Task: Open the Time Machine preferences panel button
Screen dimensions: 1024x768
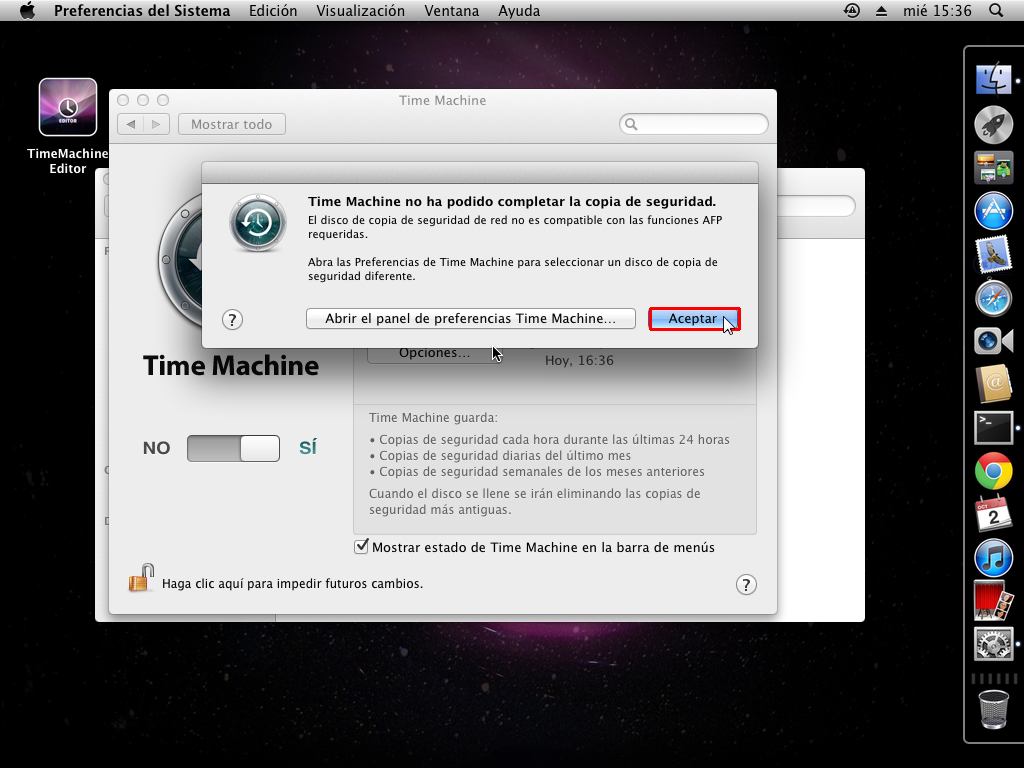Action: coord(470,319)
